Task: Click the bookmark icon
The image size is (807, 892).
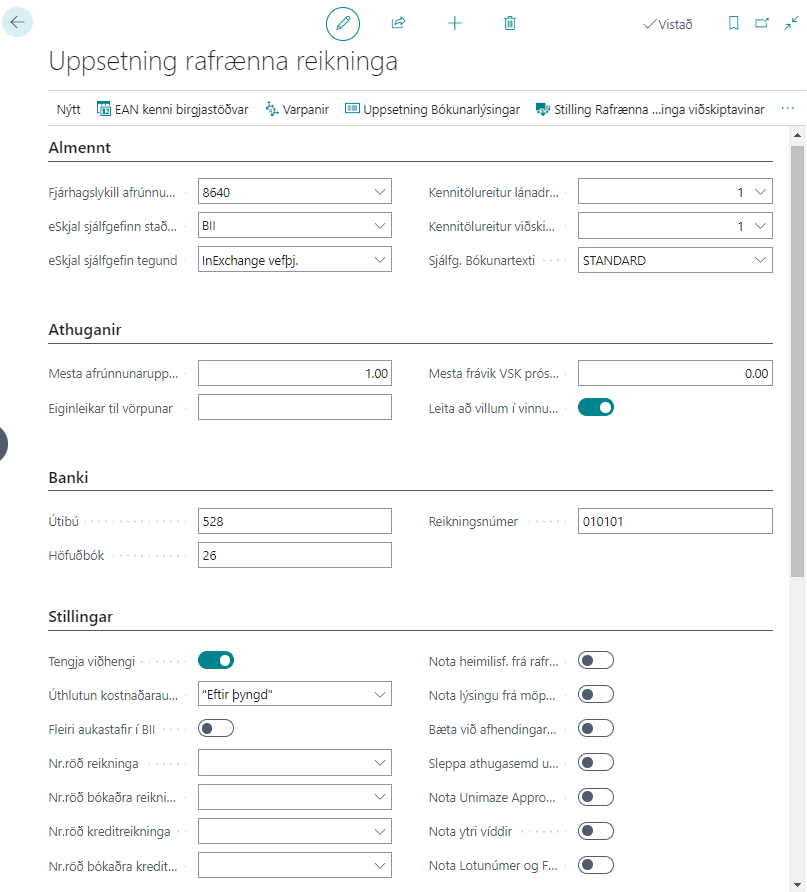Action: [734, 23]
